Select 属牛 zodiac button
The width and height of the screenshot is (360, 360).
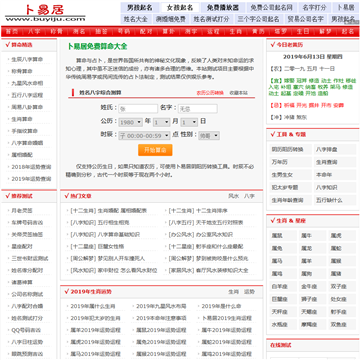pyautogui.click(x=312, y=235)
